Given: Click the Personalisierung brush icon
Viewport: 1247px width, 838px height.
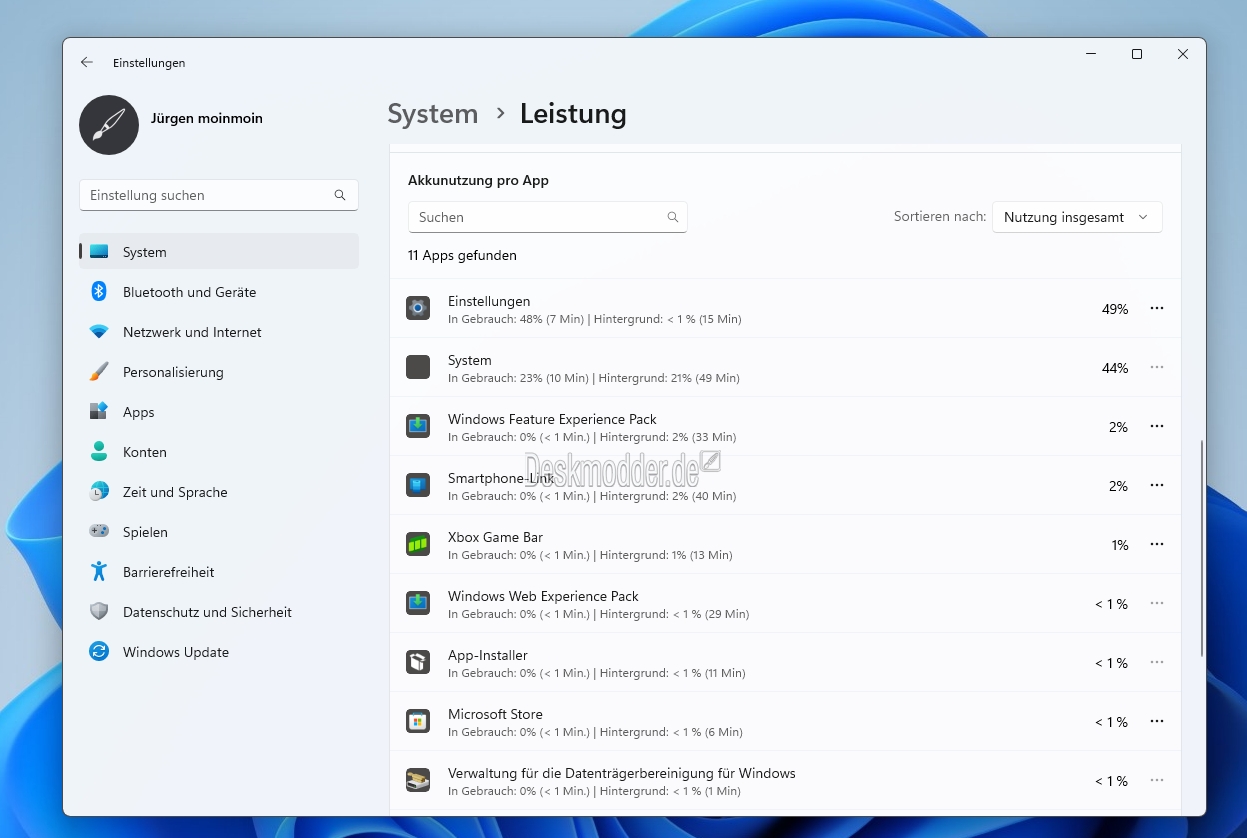Looking at the screenshot, I should click(98, 372).
